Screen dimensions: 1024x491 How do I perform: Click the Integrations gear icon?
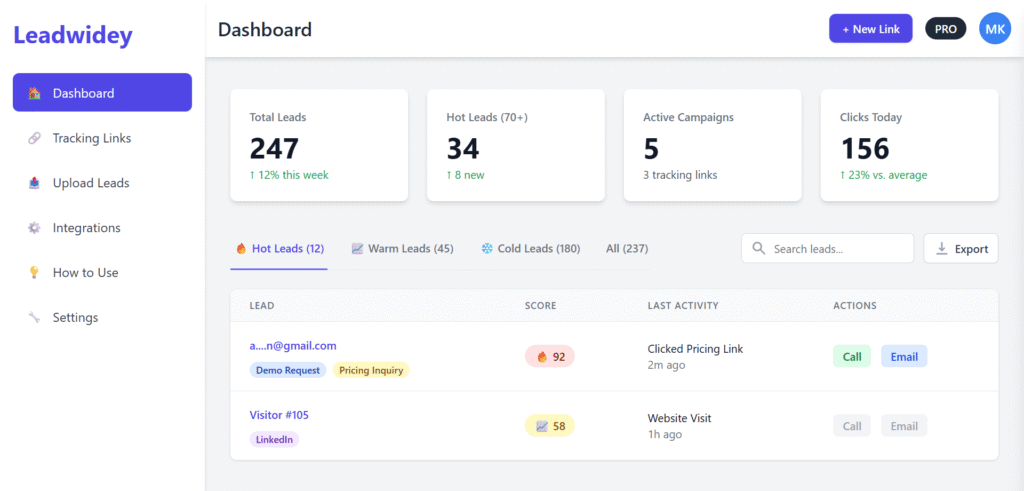(34, 228)
